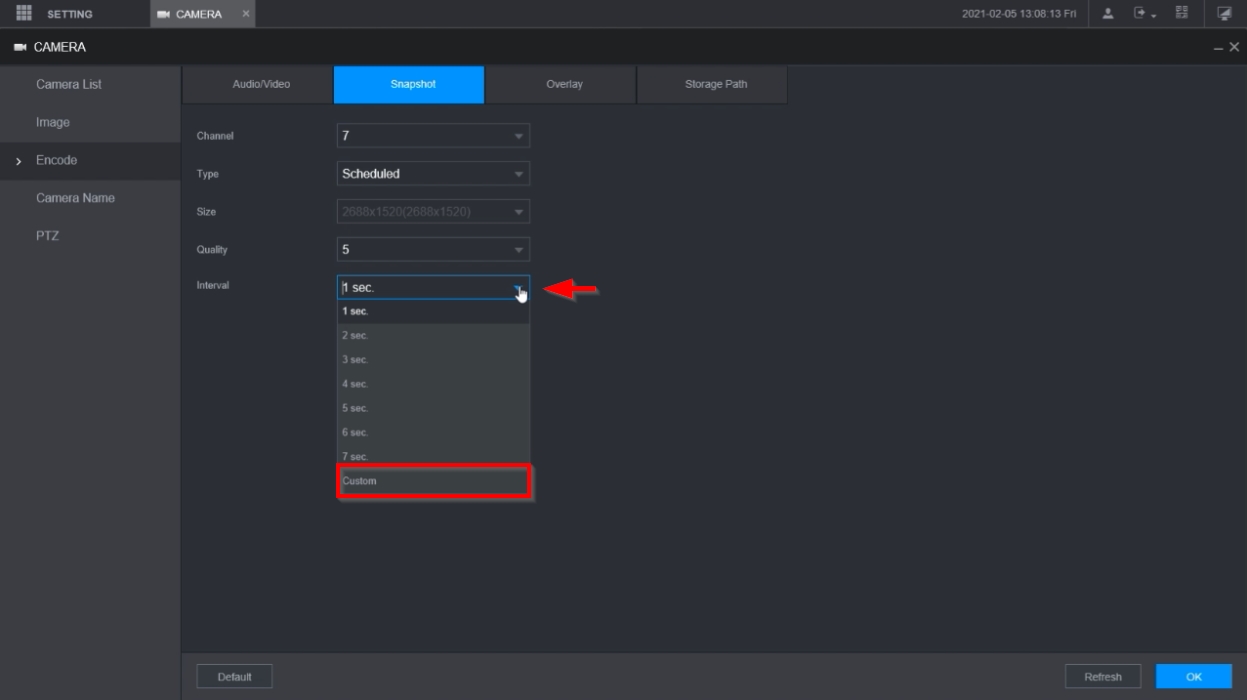Choose 5 sec. interval option
Screen dimensions: 1247x700
(433, 408)
